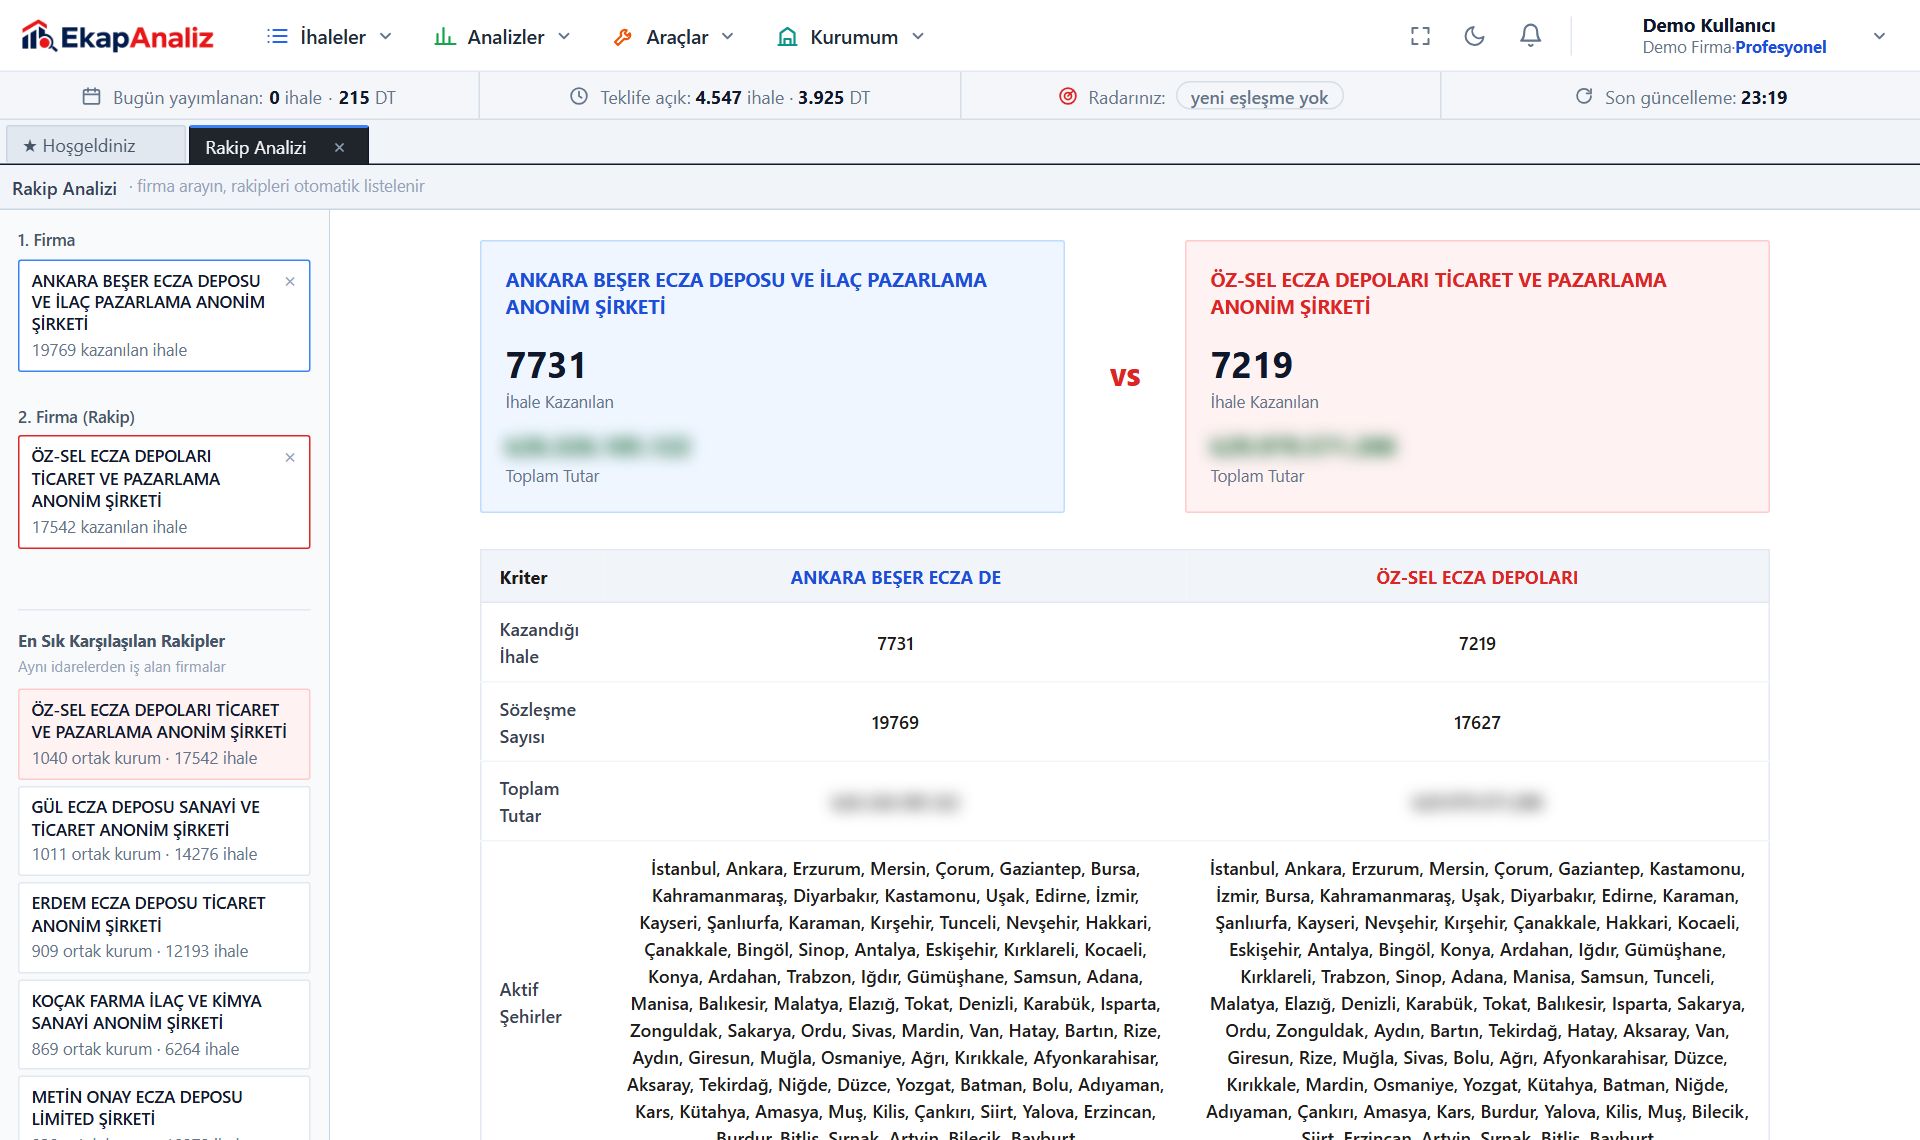
Task: Open the İhaleler list menu icon
Action: click(x=277, y=37)
